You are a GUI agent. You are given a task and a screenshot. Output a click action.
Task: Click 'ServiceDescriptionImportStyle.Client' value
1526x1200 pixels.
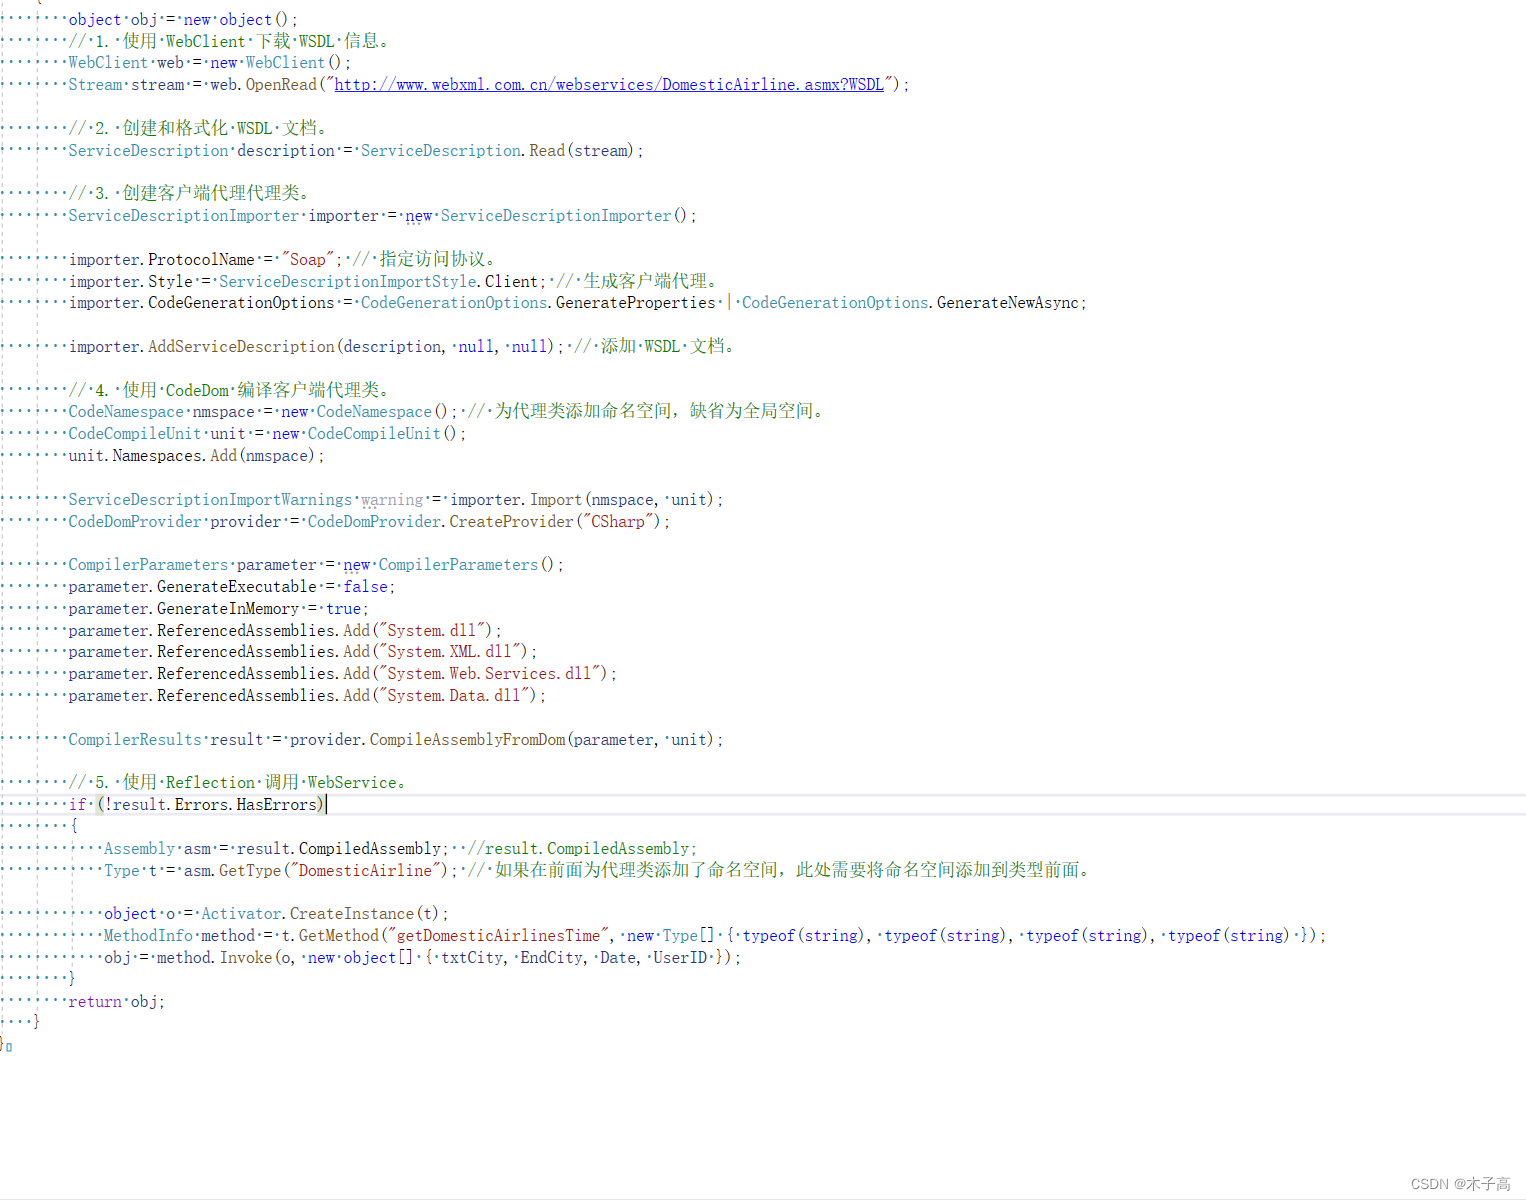tap(380, 282)
